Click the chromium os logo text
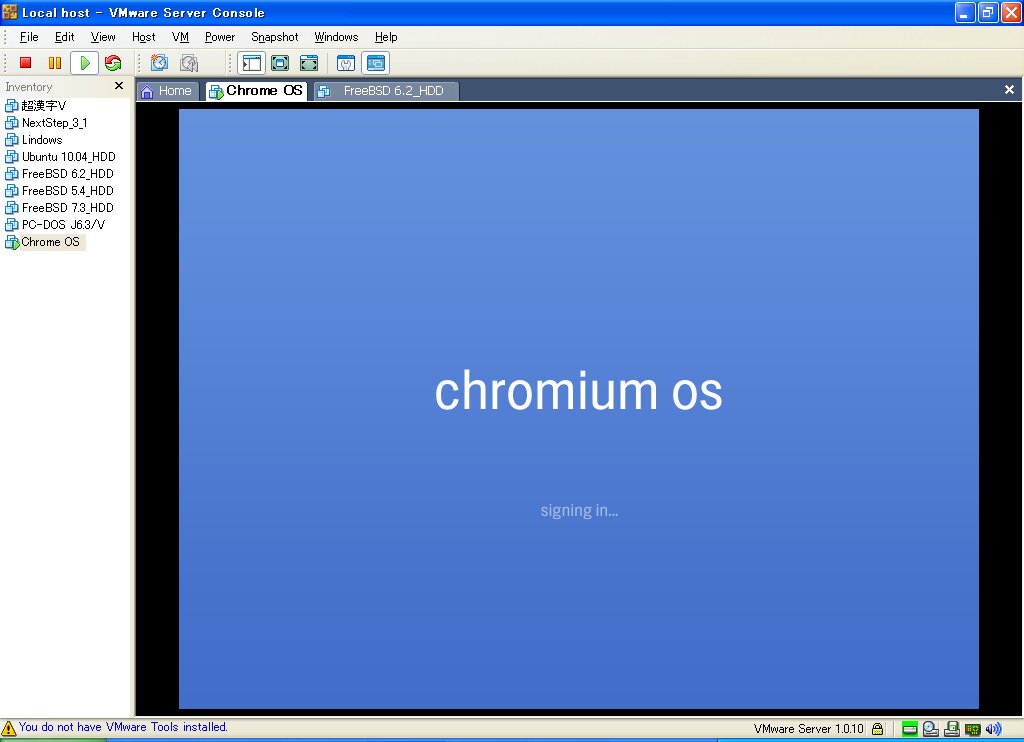1024x742 pixels. [x=579, y=391]
